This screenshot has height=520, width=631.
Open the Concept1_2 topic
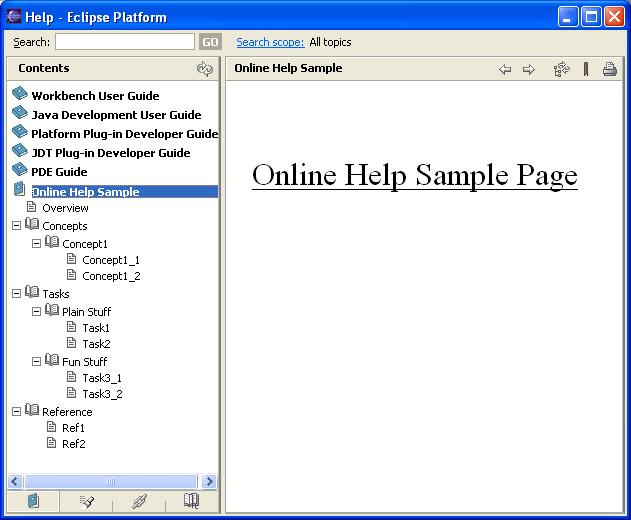[111, 276]
